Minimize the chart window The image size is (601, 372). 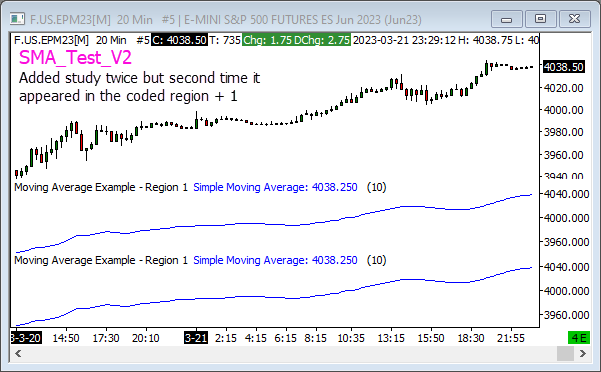click(x=506, y=19)
